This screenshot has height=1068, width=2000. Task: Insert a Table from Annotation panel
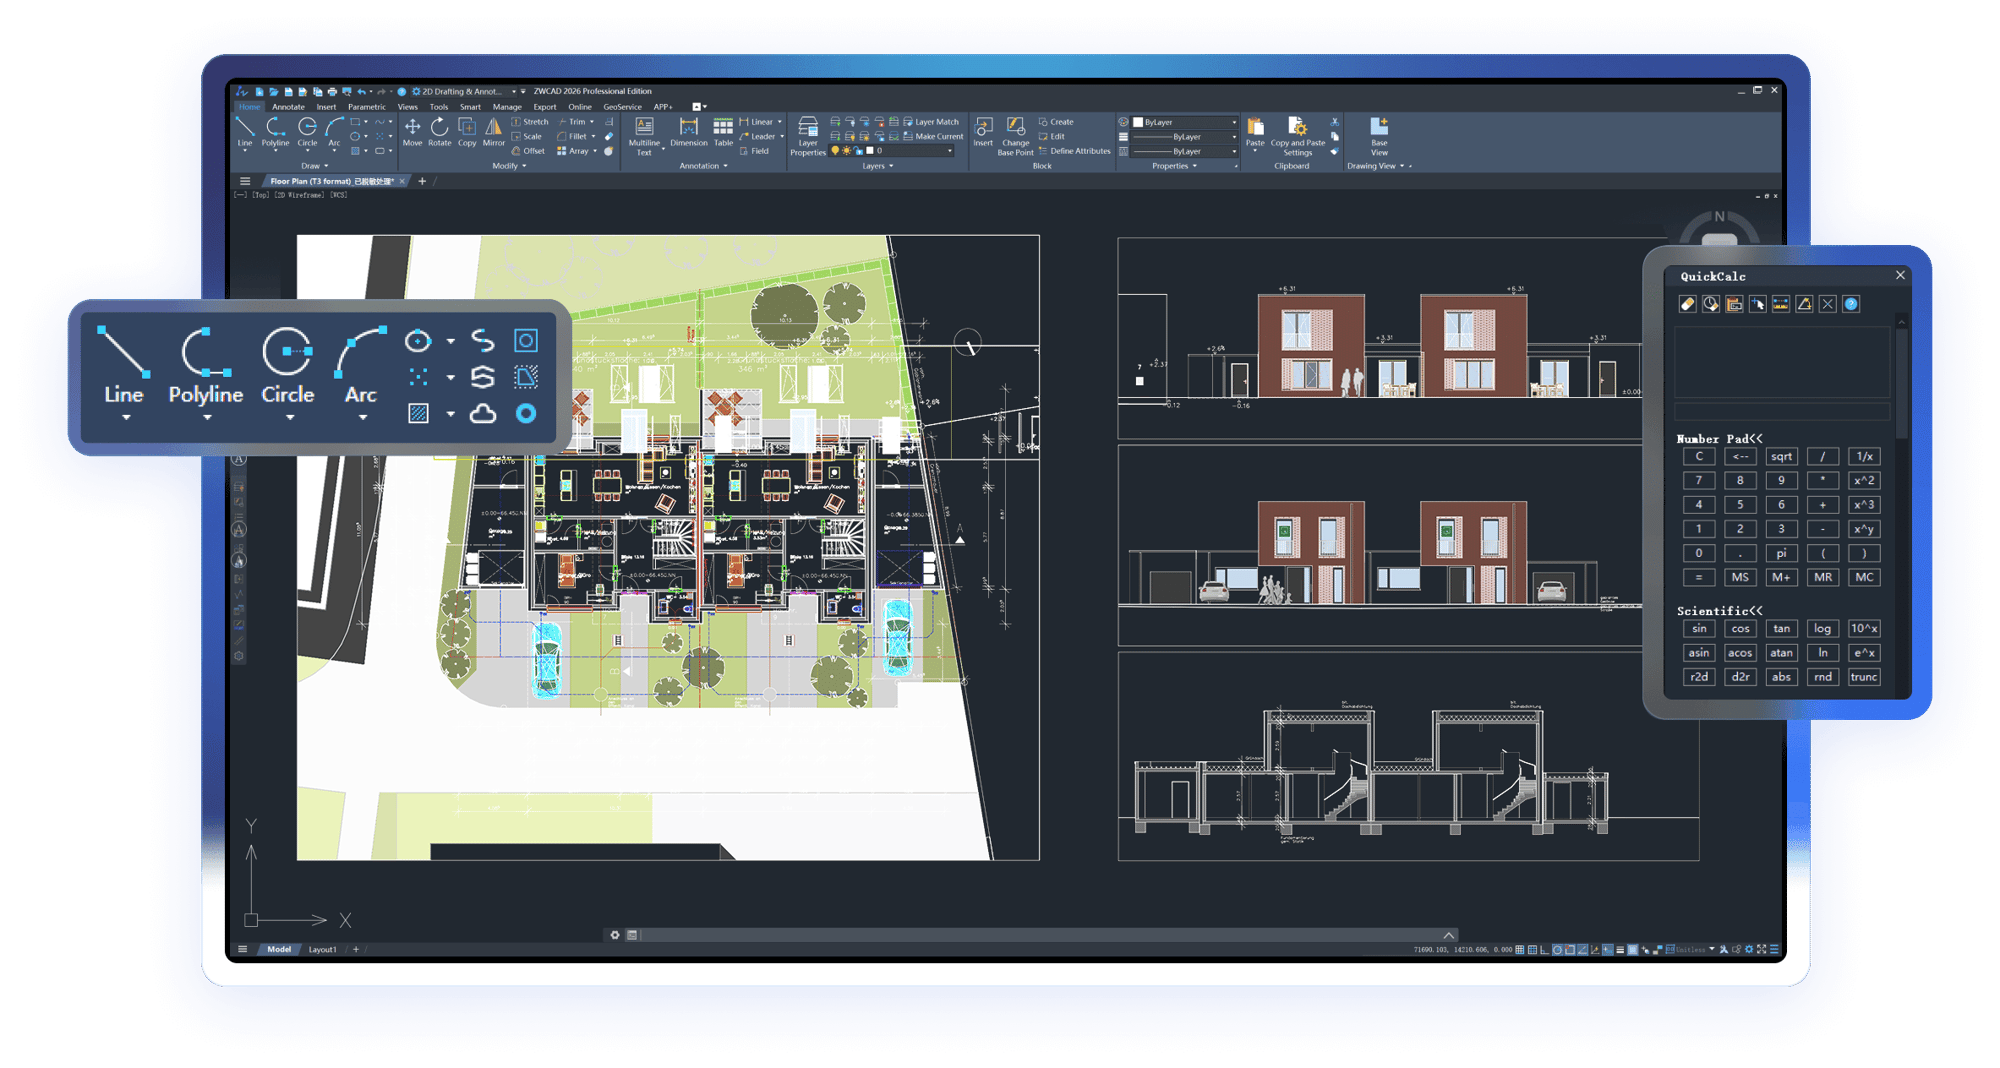coord(723,129)
